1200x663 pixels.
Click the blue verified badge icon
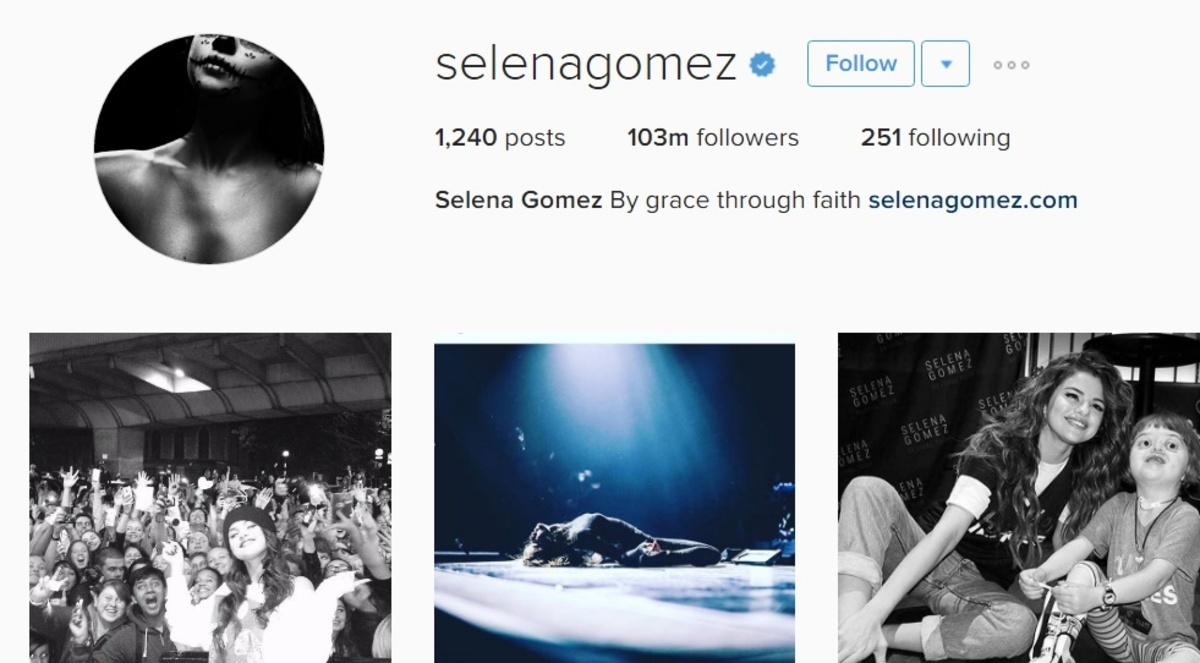763,65
